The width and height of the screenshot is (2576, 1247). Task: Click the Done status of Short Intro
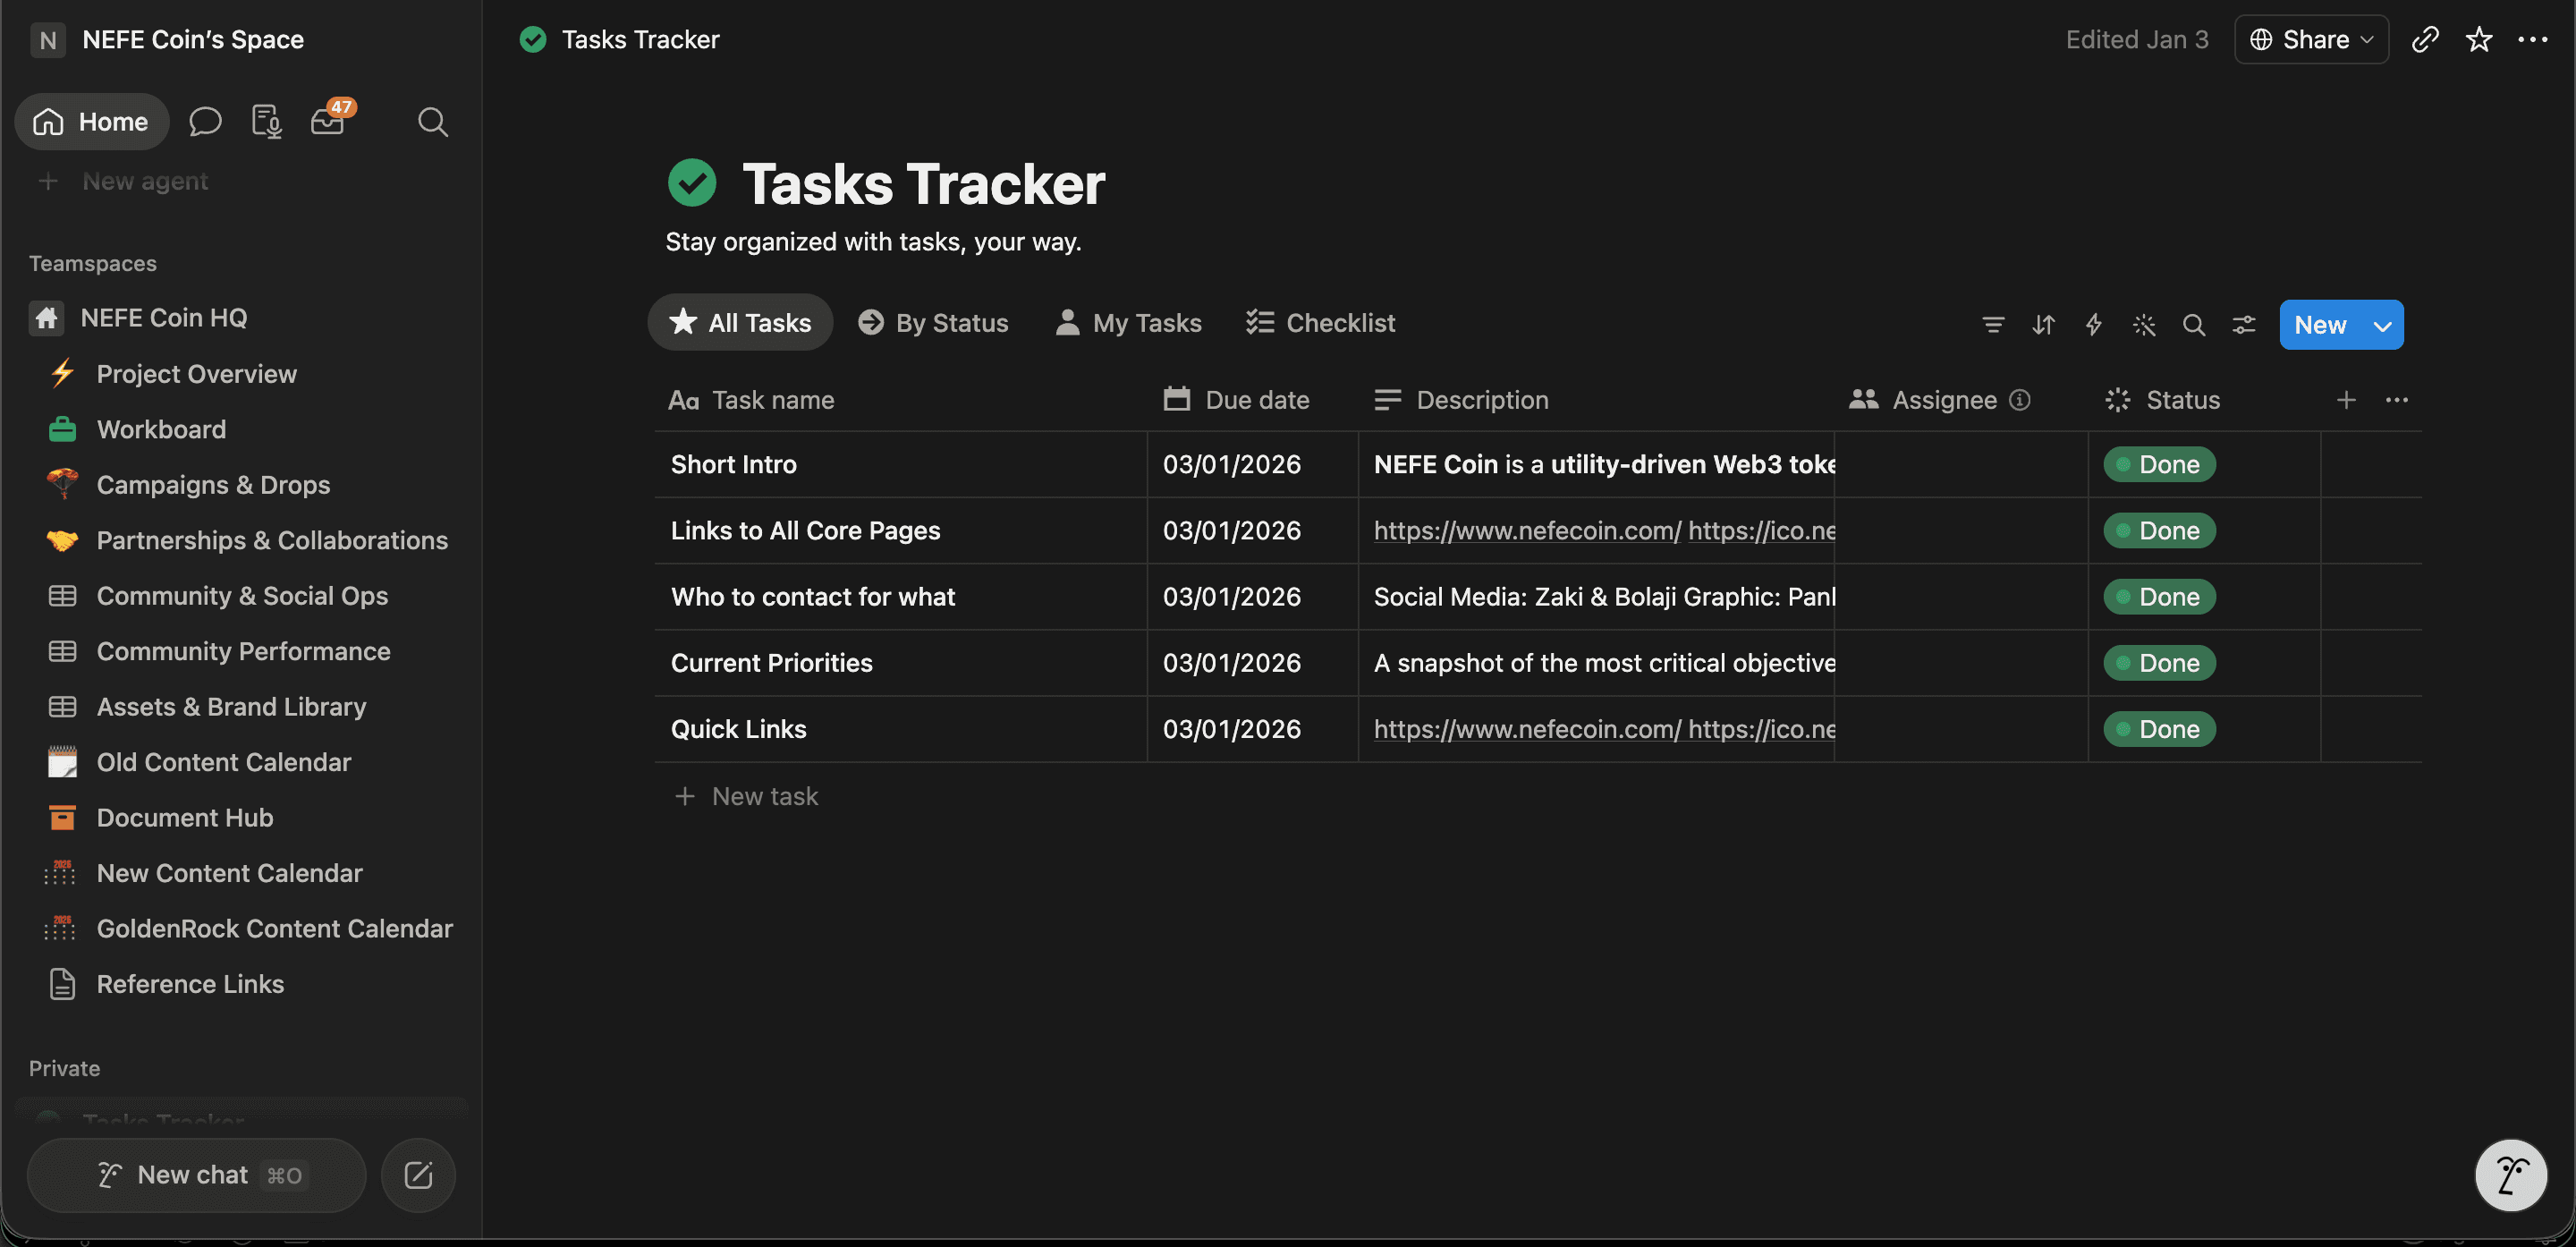coord(2159,464)
